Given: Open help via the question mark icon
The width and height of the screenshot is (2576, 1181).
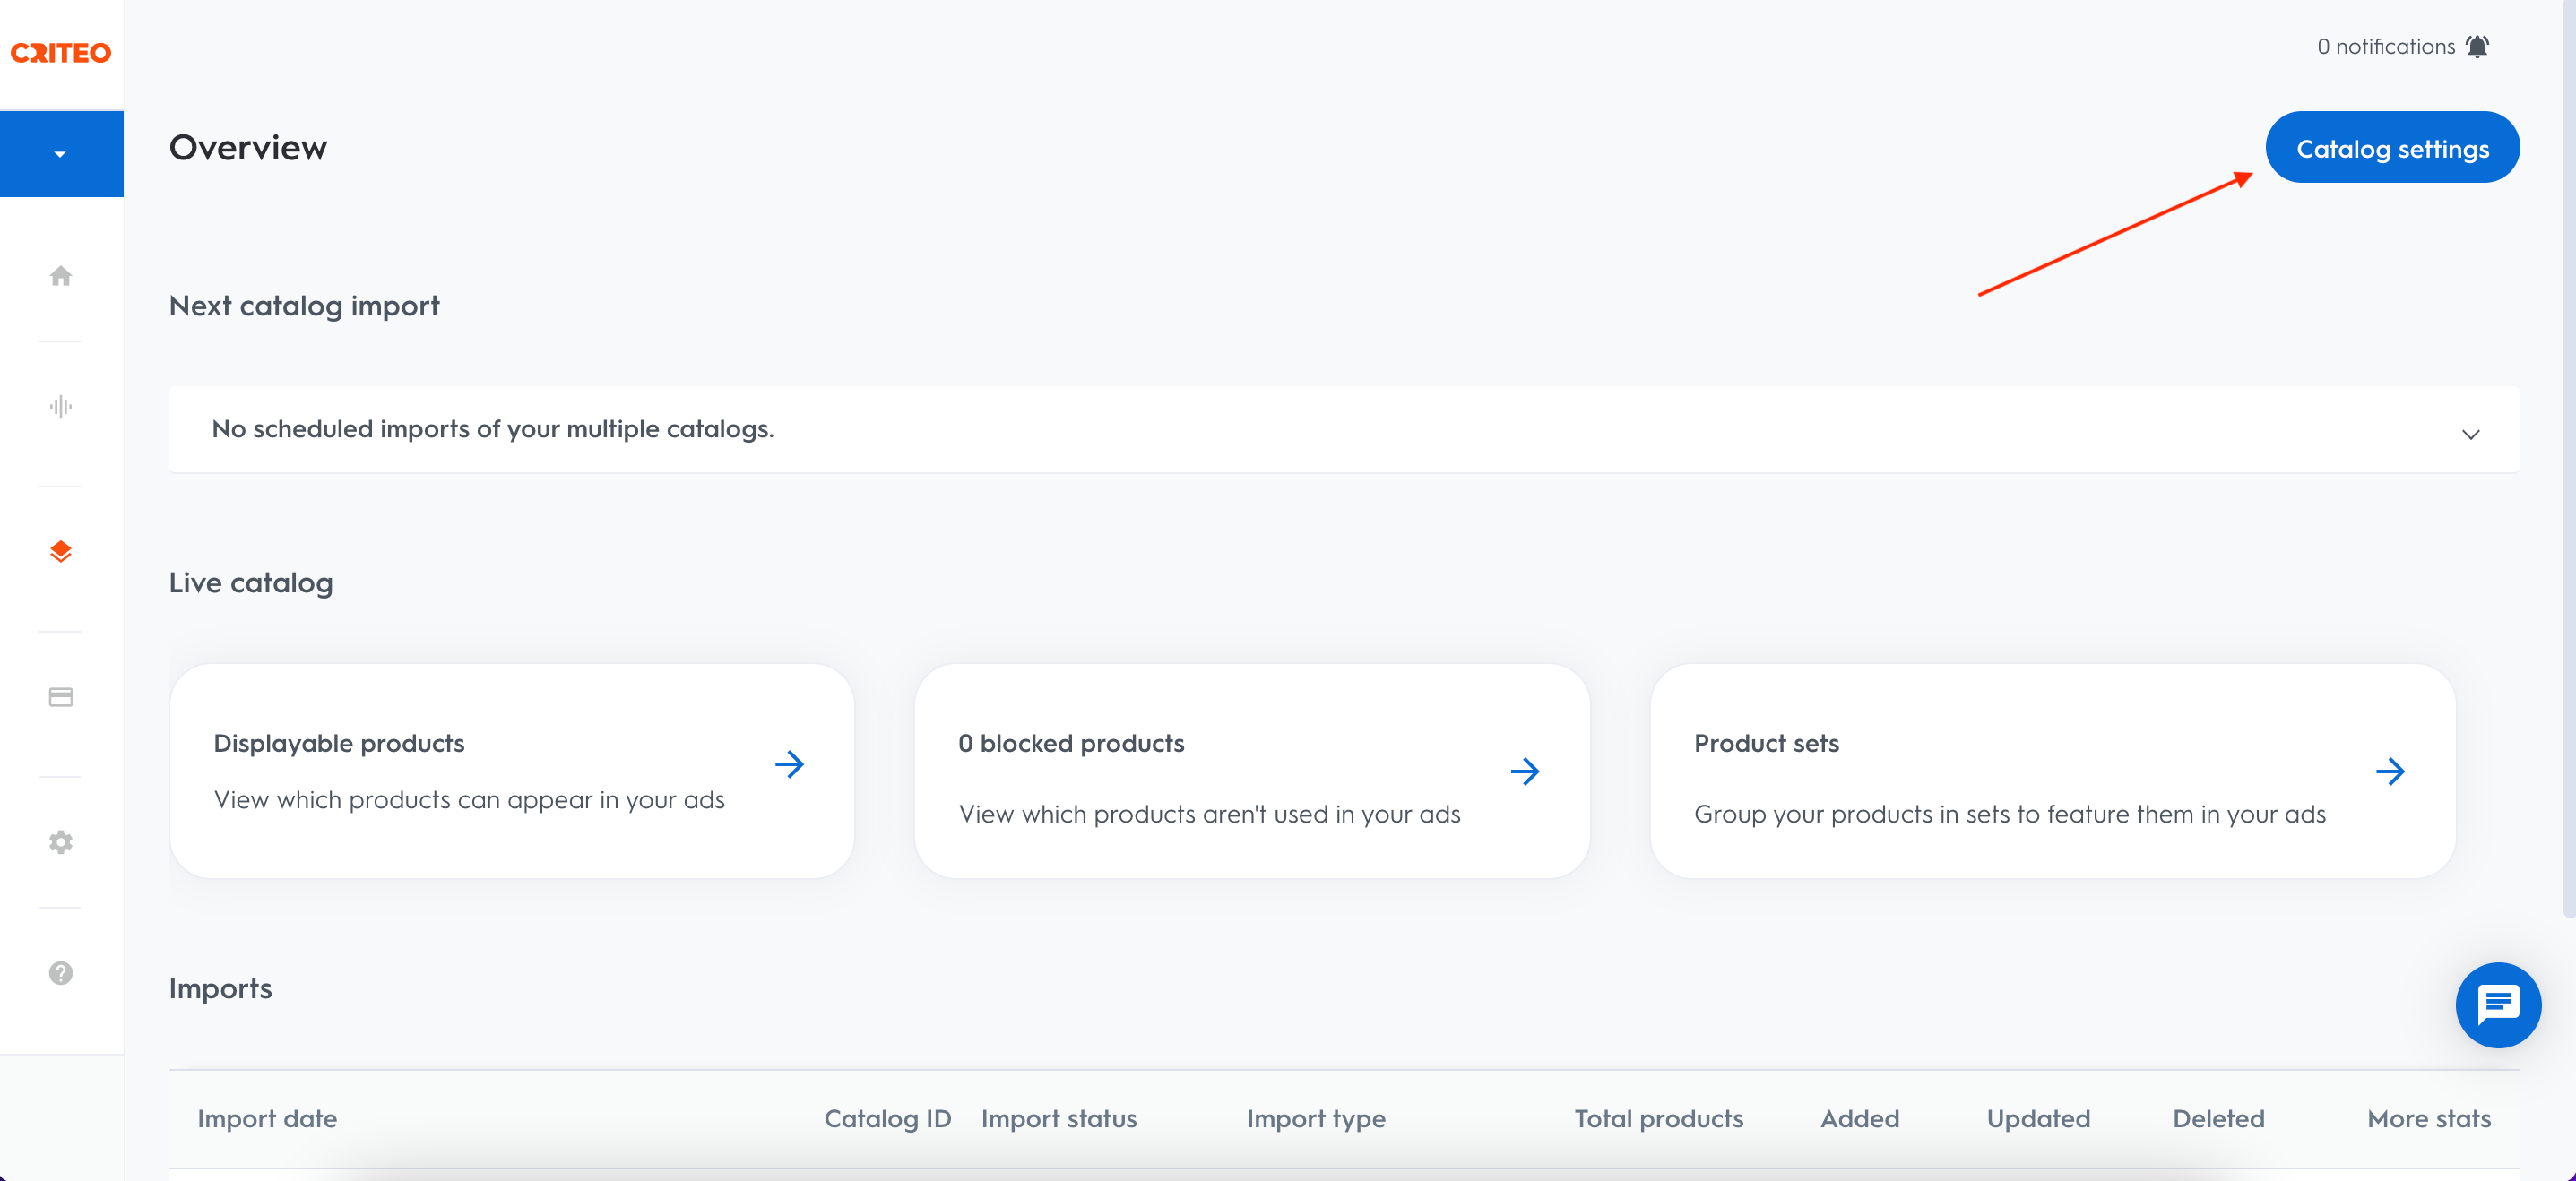Looking at the screenshot, I should click(x=61, y=973).
